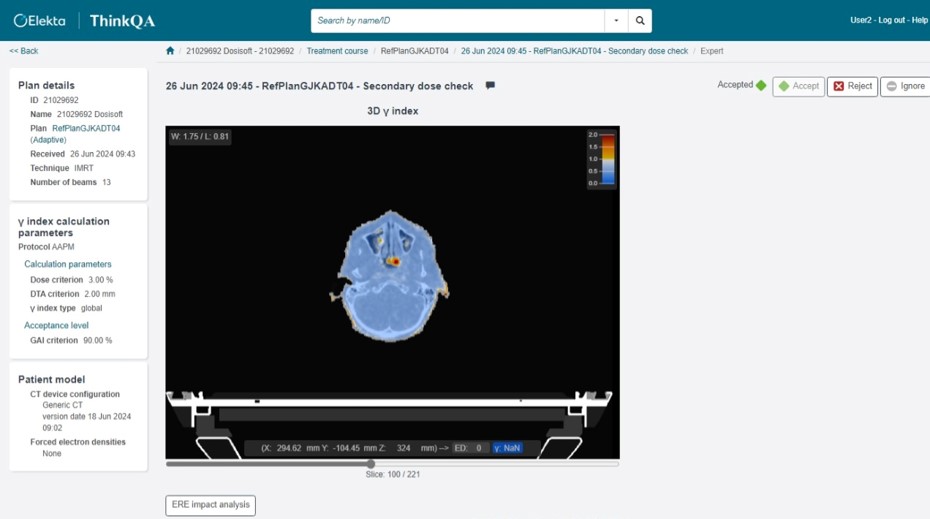Click the Ignore button

[906, 86]
